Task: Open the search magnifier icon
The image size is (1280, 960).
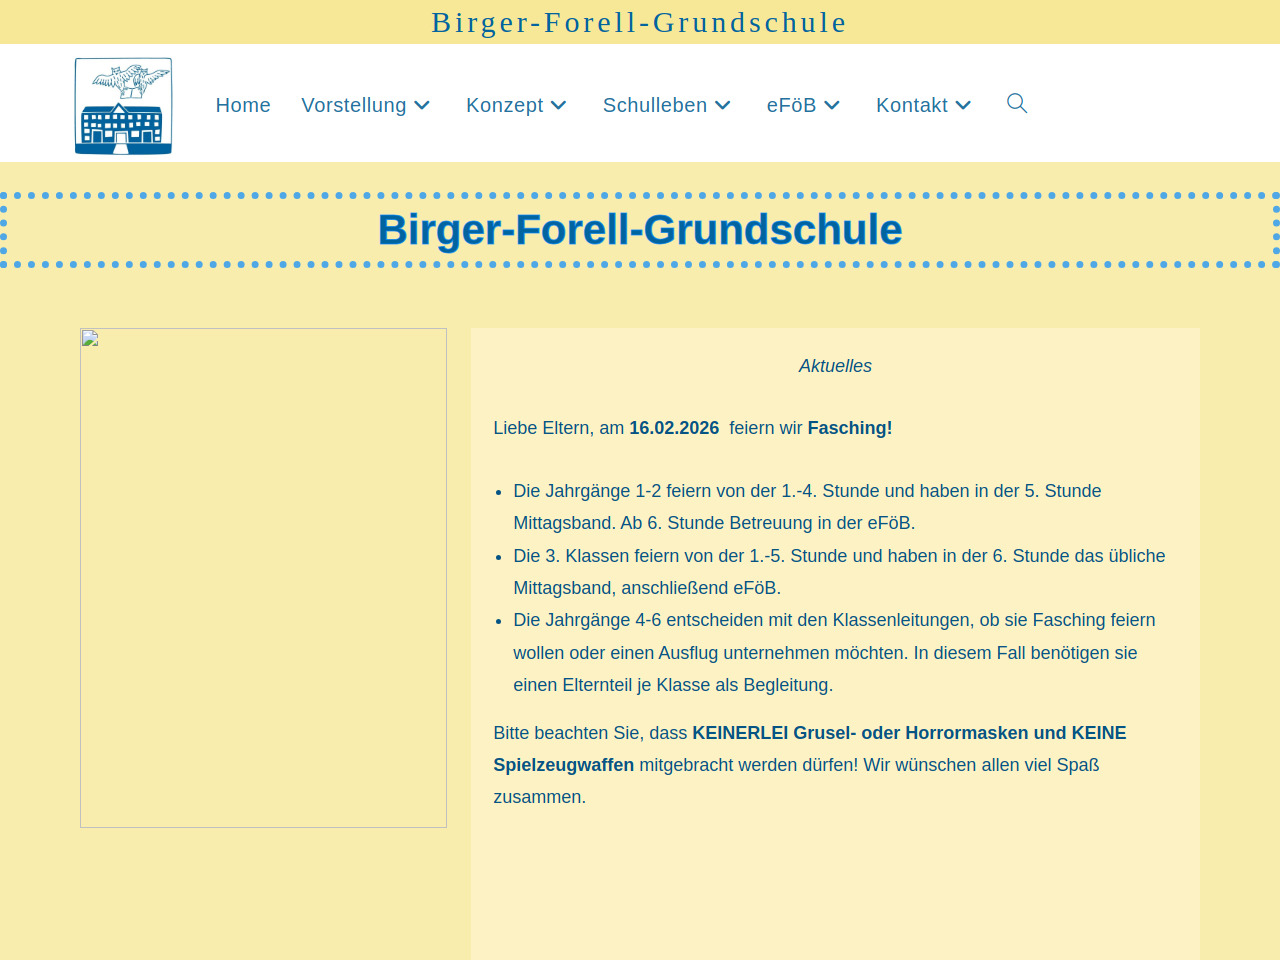Action: (x=1016, y=103)
